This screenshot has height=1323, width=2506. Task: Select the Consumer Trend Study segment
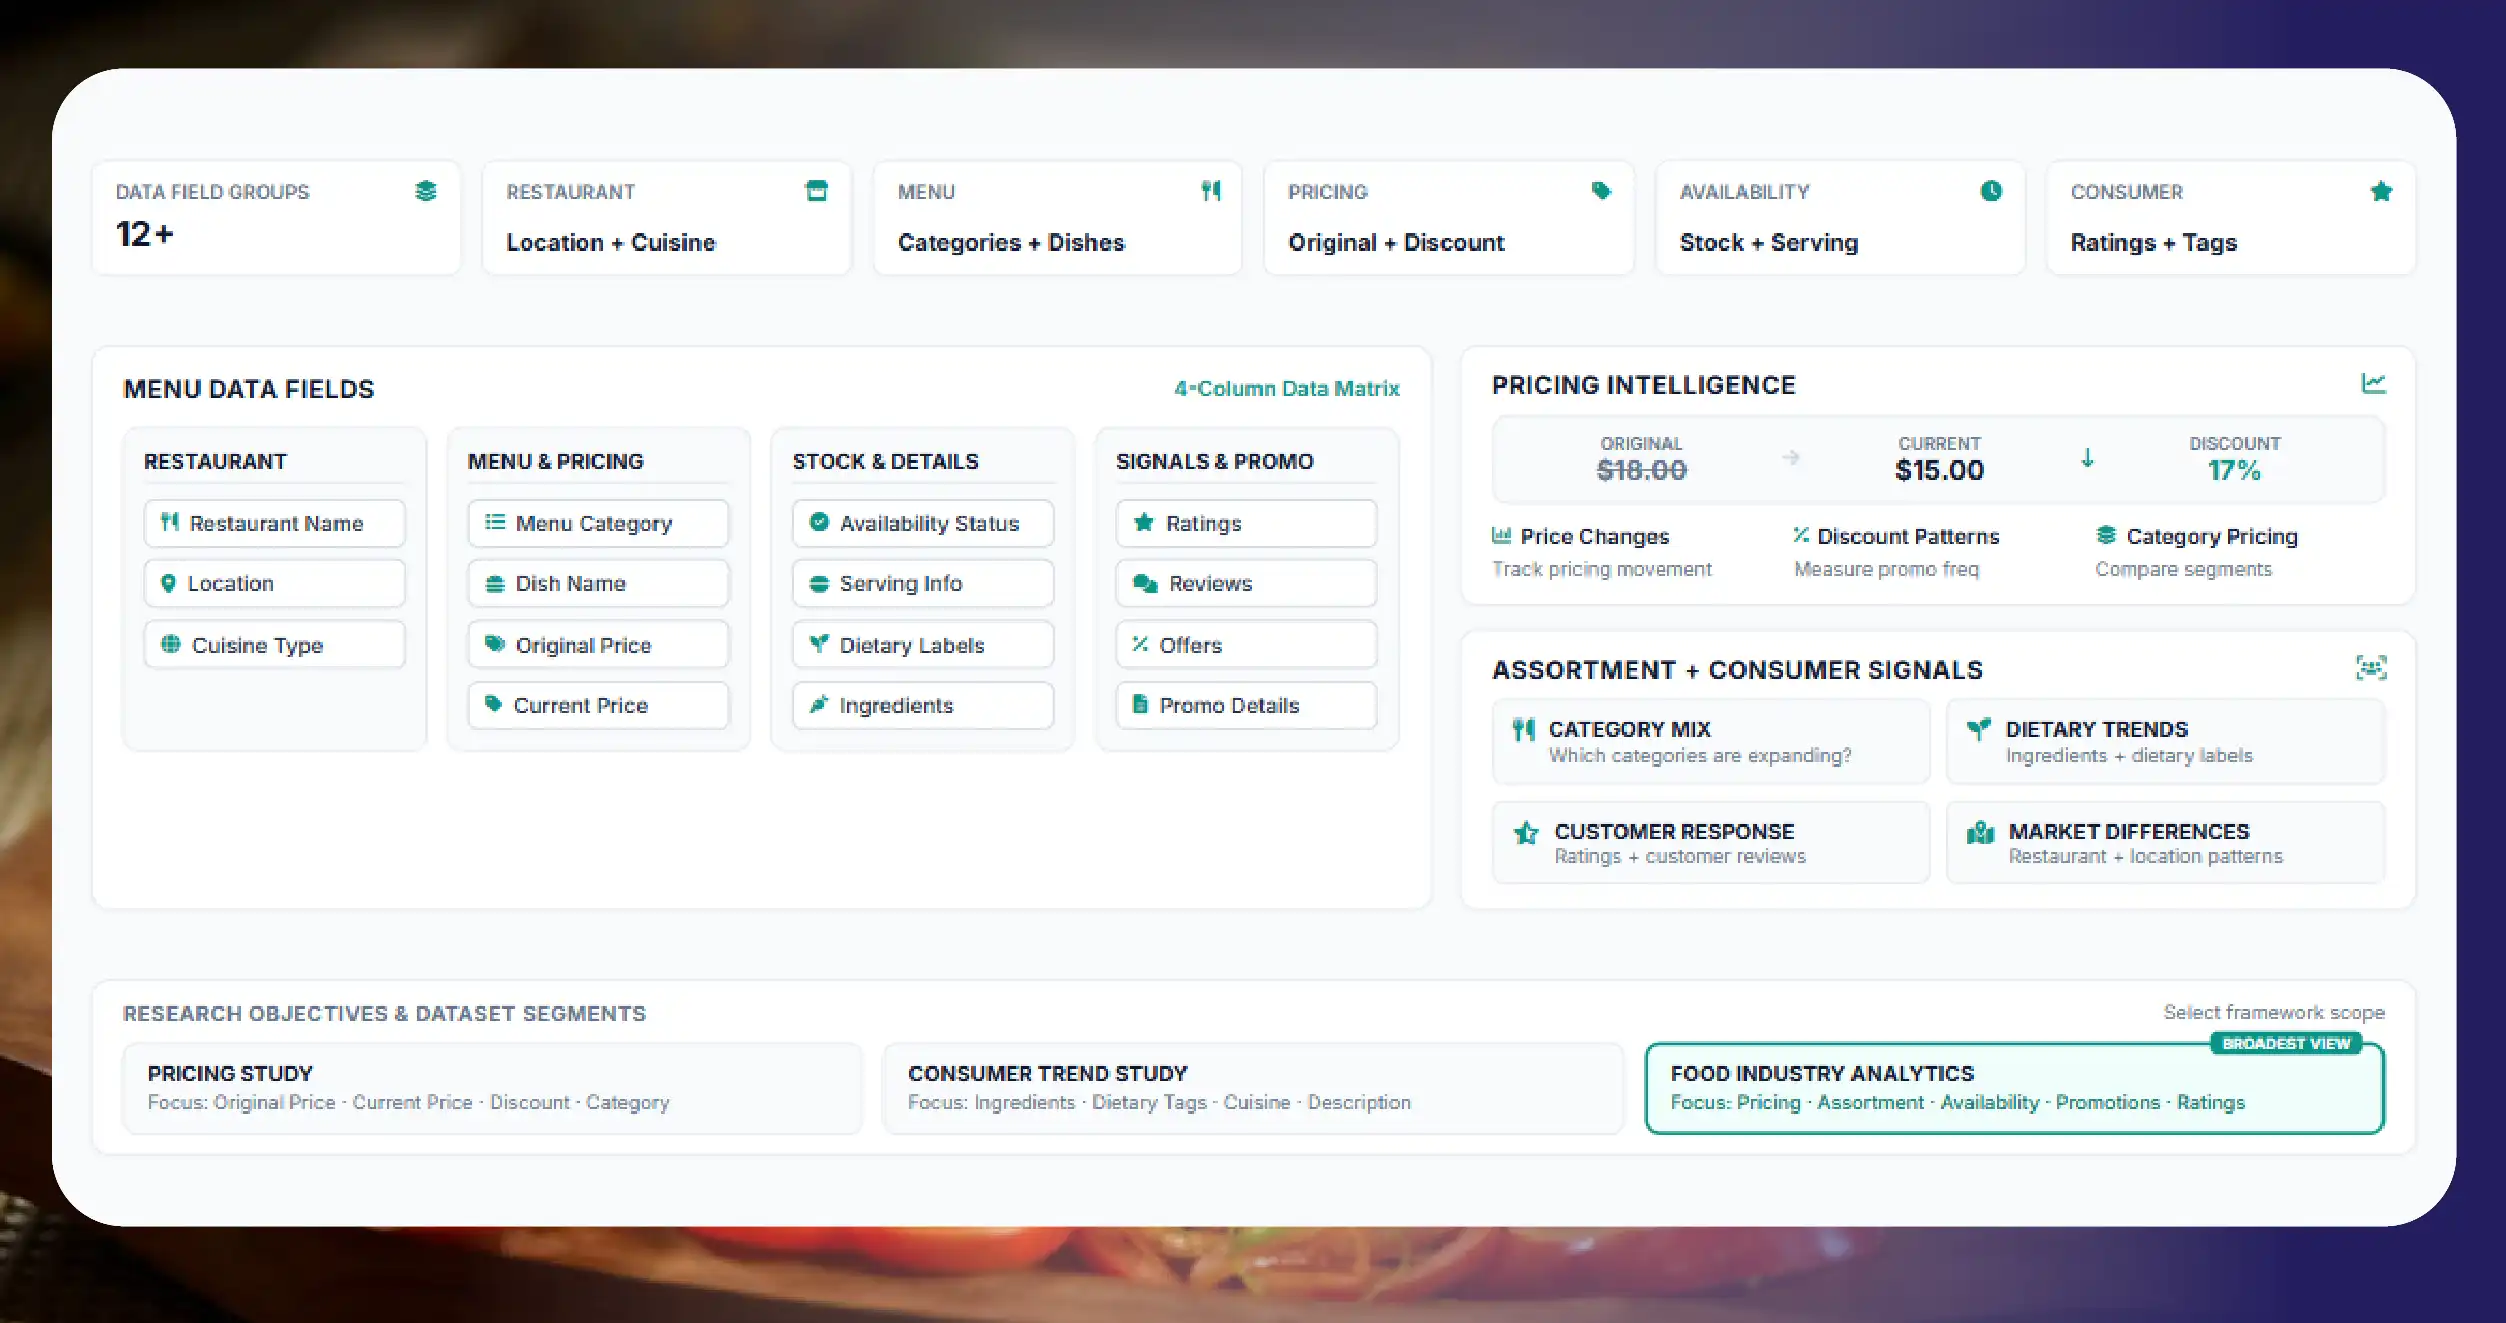click(1253, 1088)
